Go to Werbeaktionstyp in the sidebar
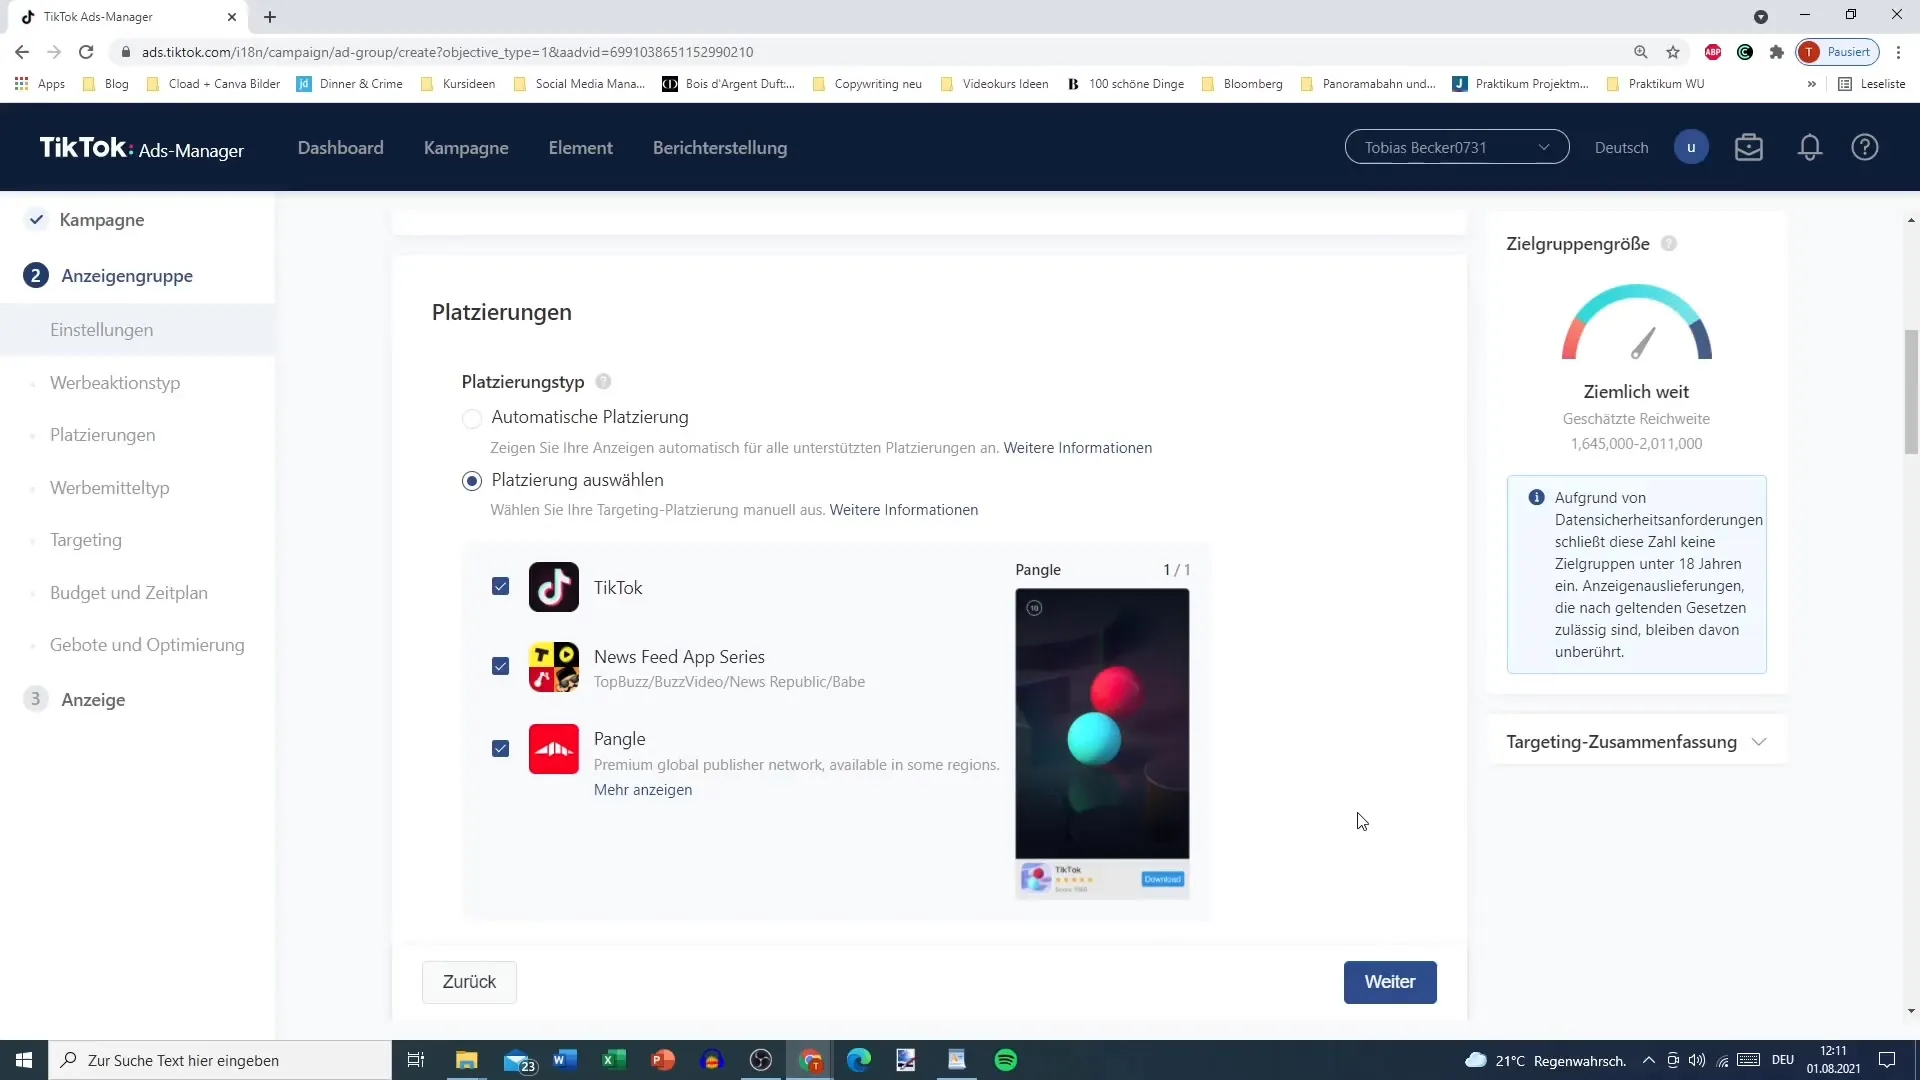The width and height of the screenshot is (1920, 1080). click(115, 383)
